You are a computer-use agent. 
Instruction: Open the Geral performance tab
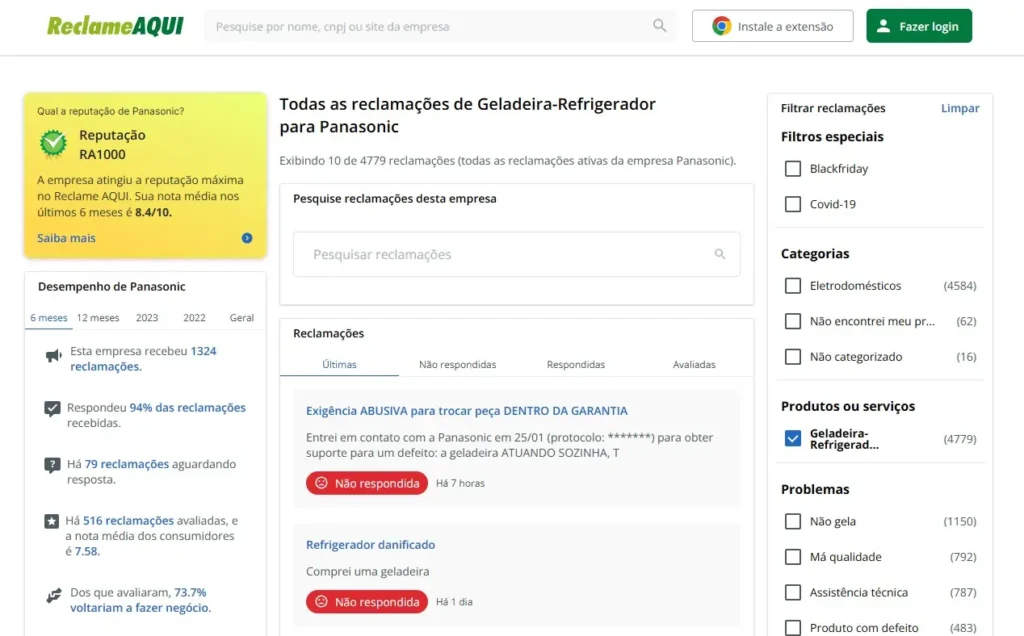click(242, 318)
